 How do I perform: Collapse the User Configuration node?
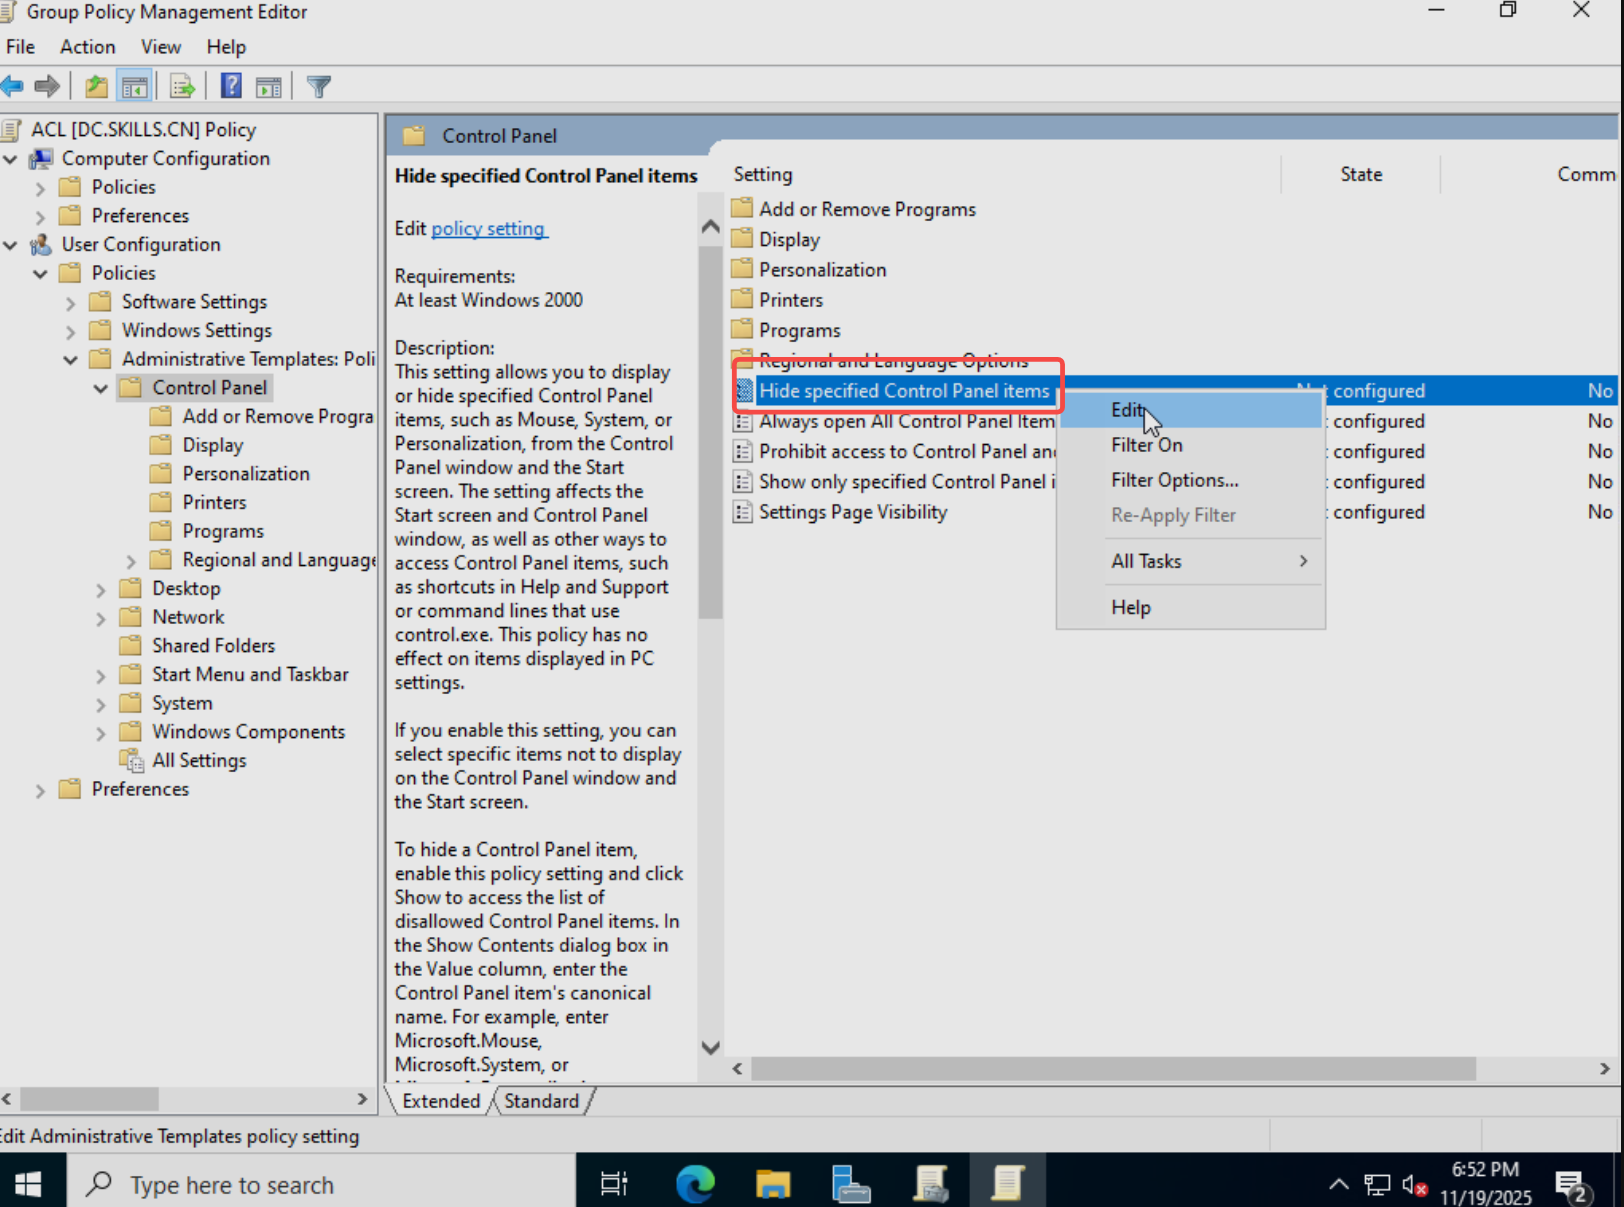point(11,245)
